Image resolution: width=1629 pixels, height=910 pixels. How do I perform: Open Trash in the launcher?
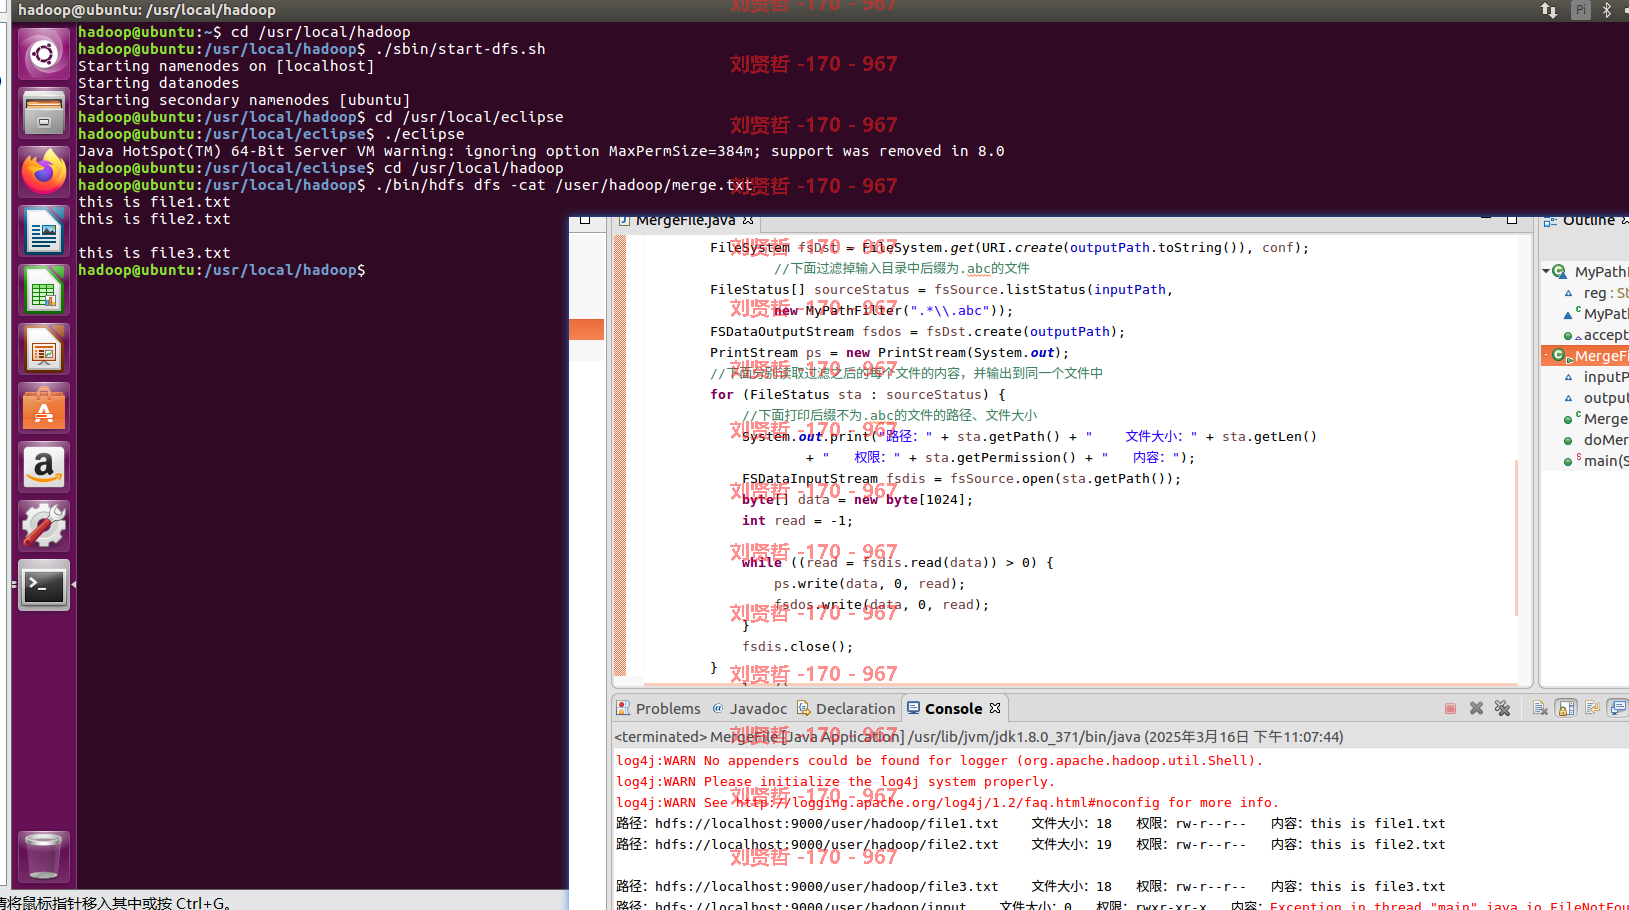(x=44, y=856)
